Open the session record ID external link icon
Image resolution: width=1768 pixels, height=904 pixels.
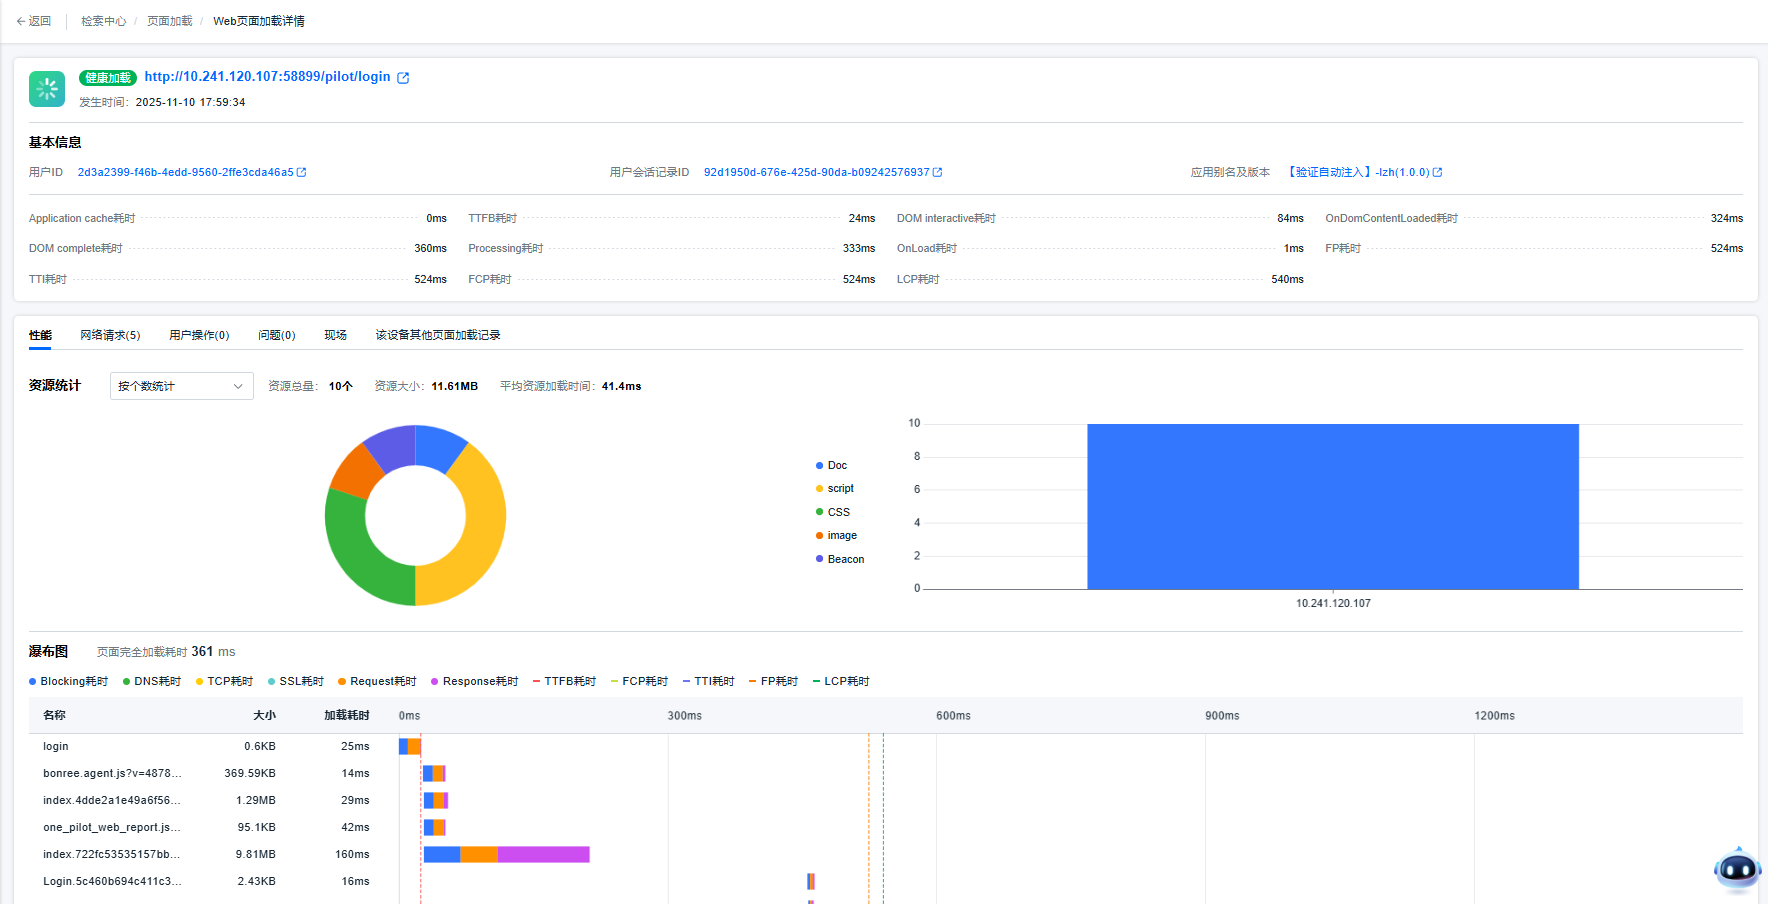pos(937,172)
